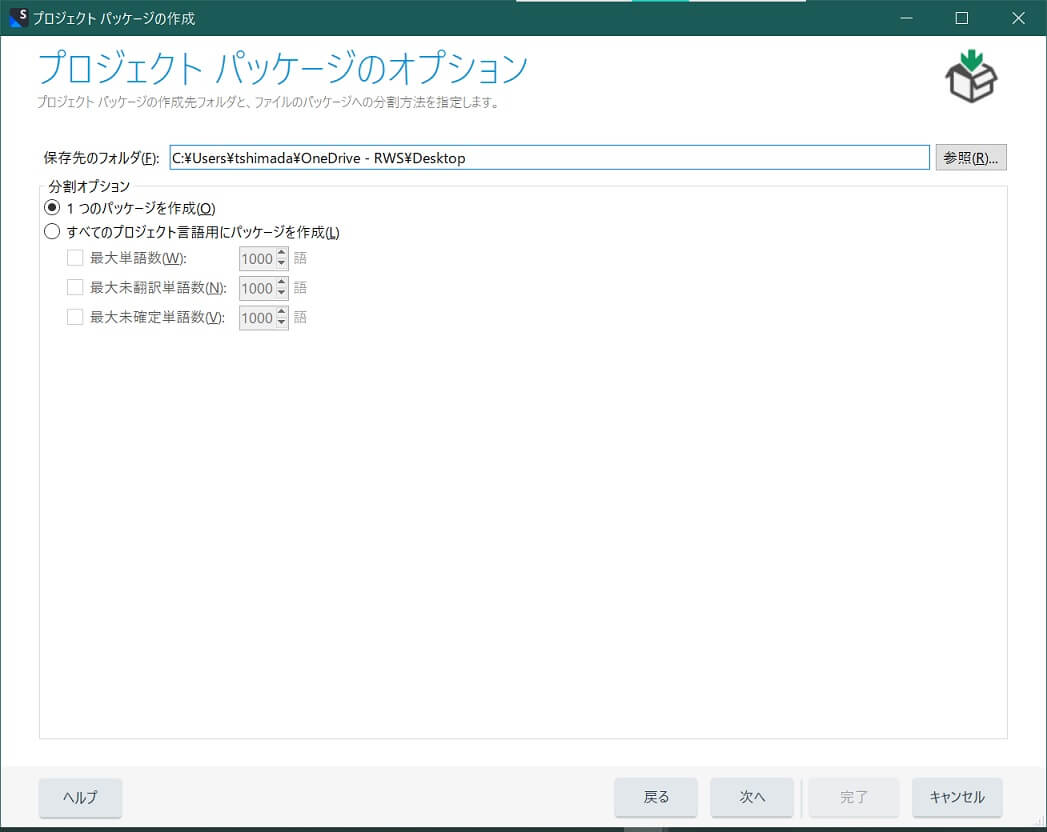The width and height of the screenshot is (1047, 832).
Task: Cancel the wizard with キャンセル button
Action: pyautogui.click(x=957, y=797)
